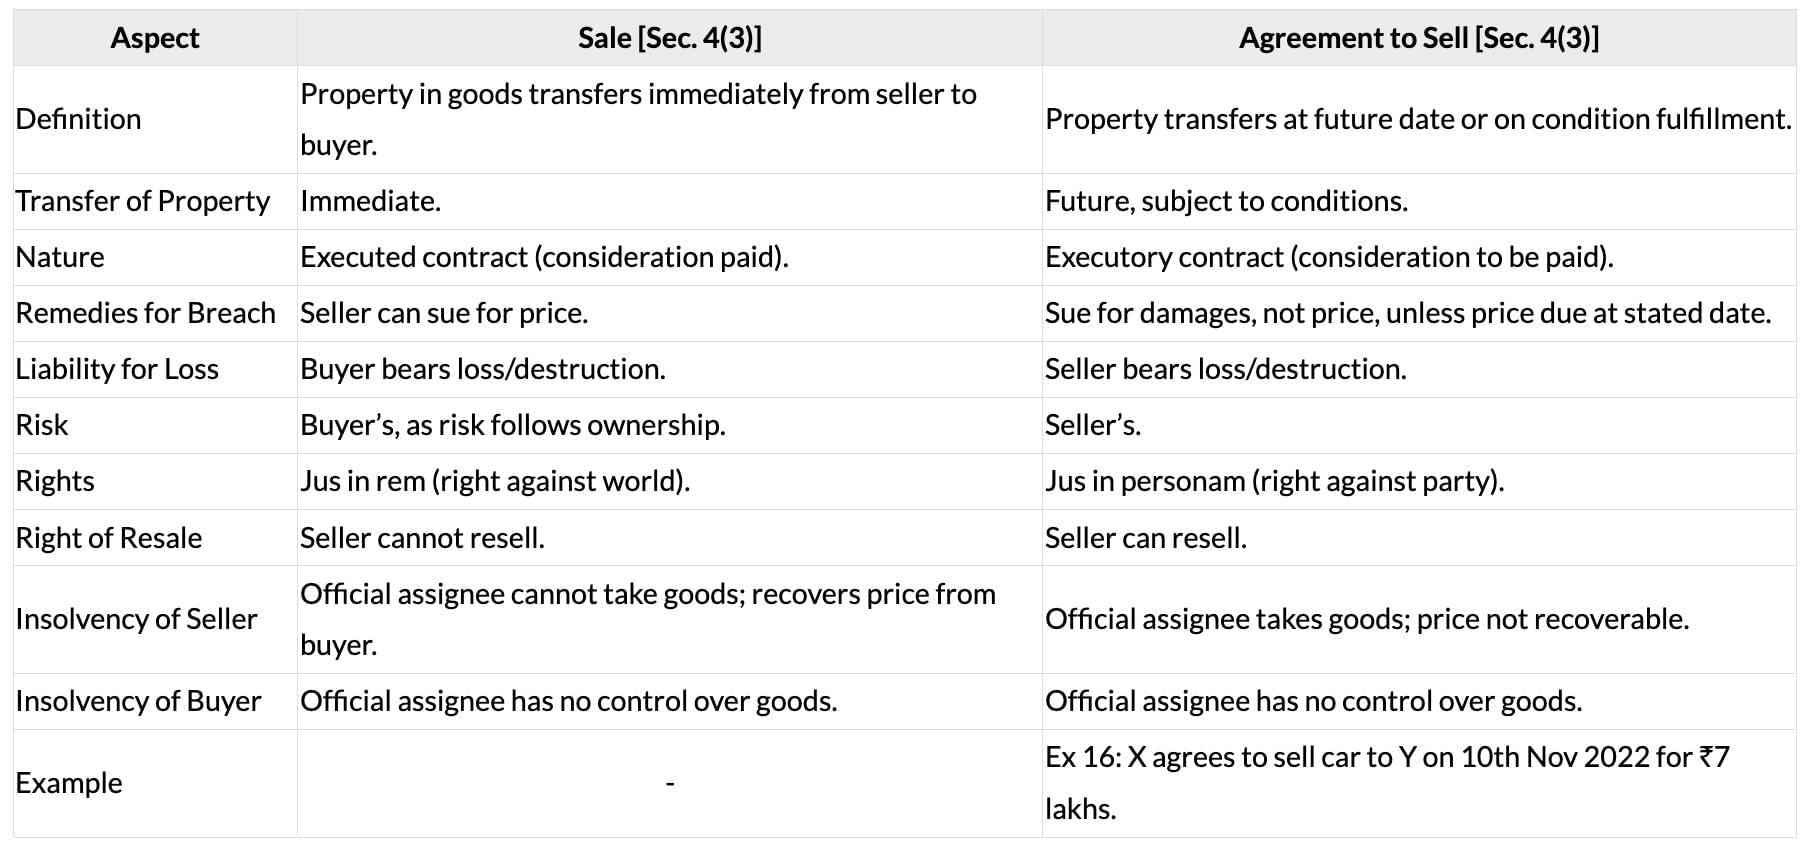Click the Remedies for Breach label
This screenshot has width=1811, height=845.
(x=145, y=313)
